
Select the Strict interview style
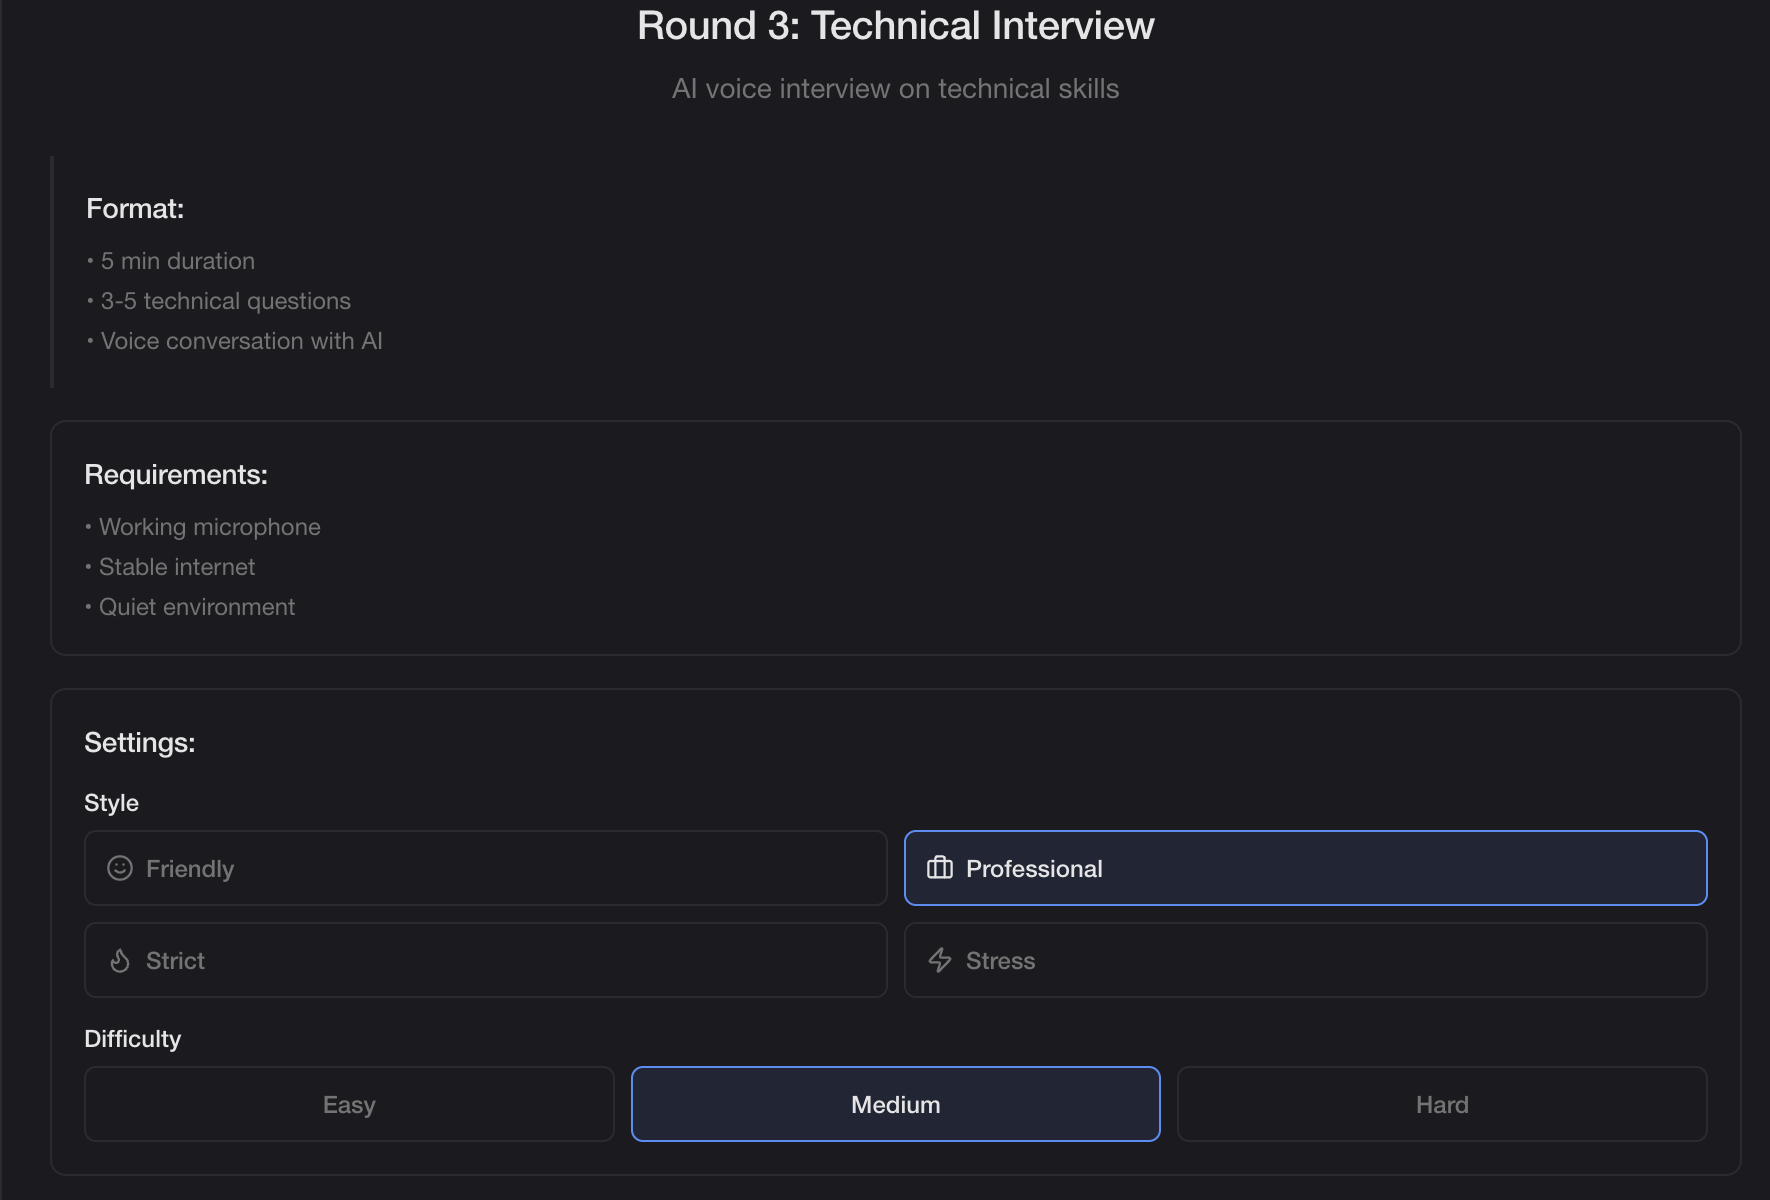click(x=484, y=960)
